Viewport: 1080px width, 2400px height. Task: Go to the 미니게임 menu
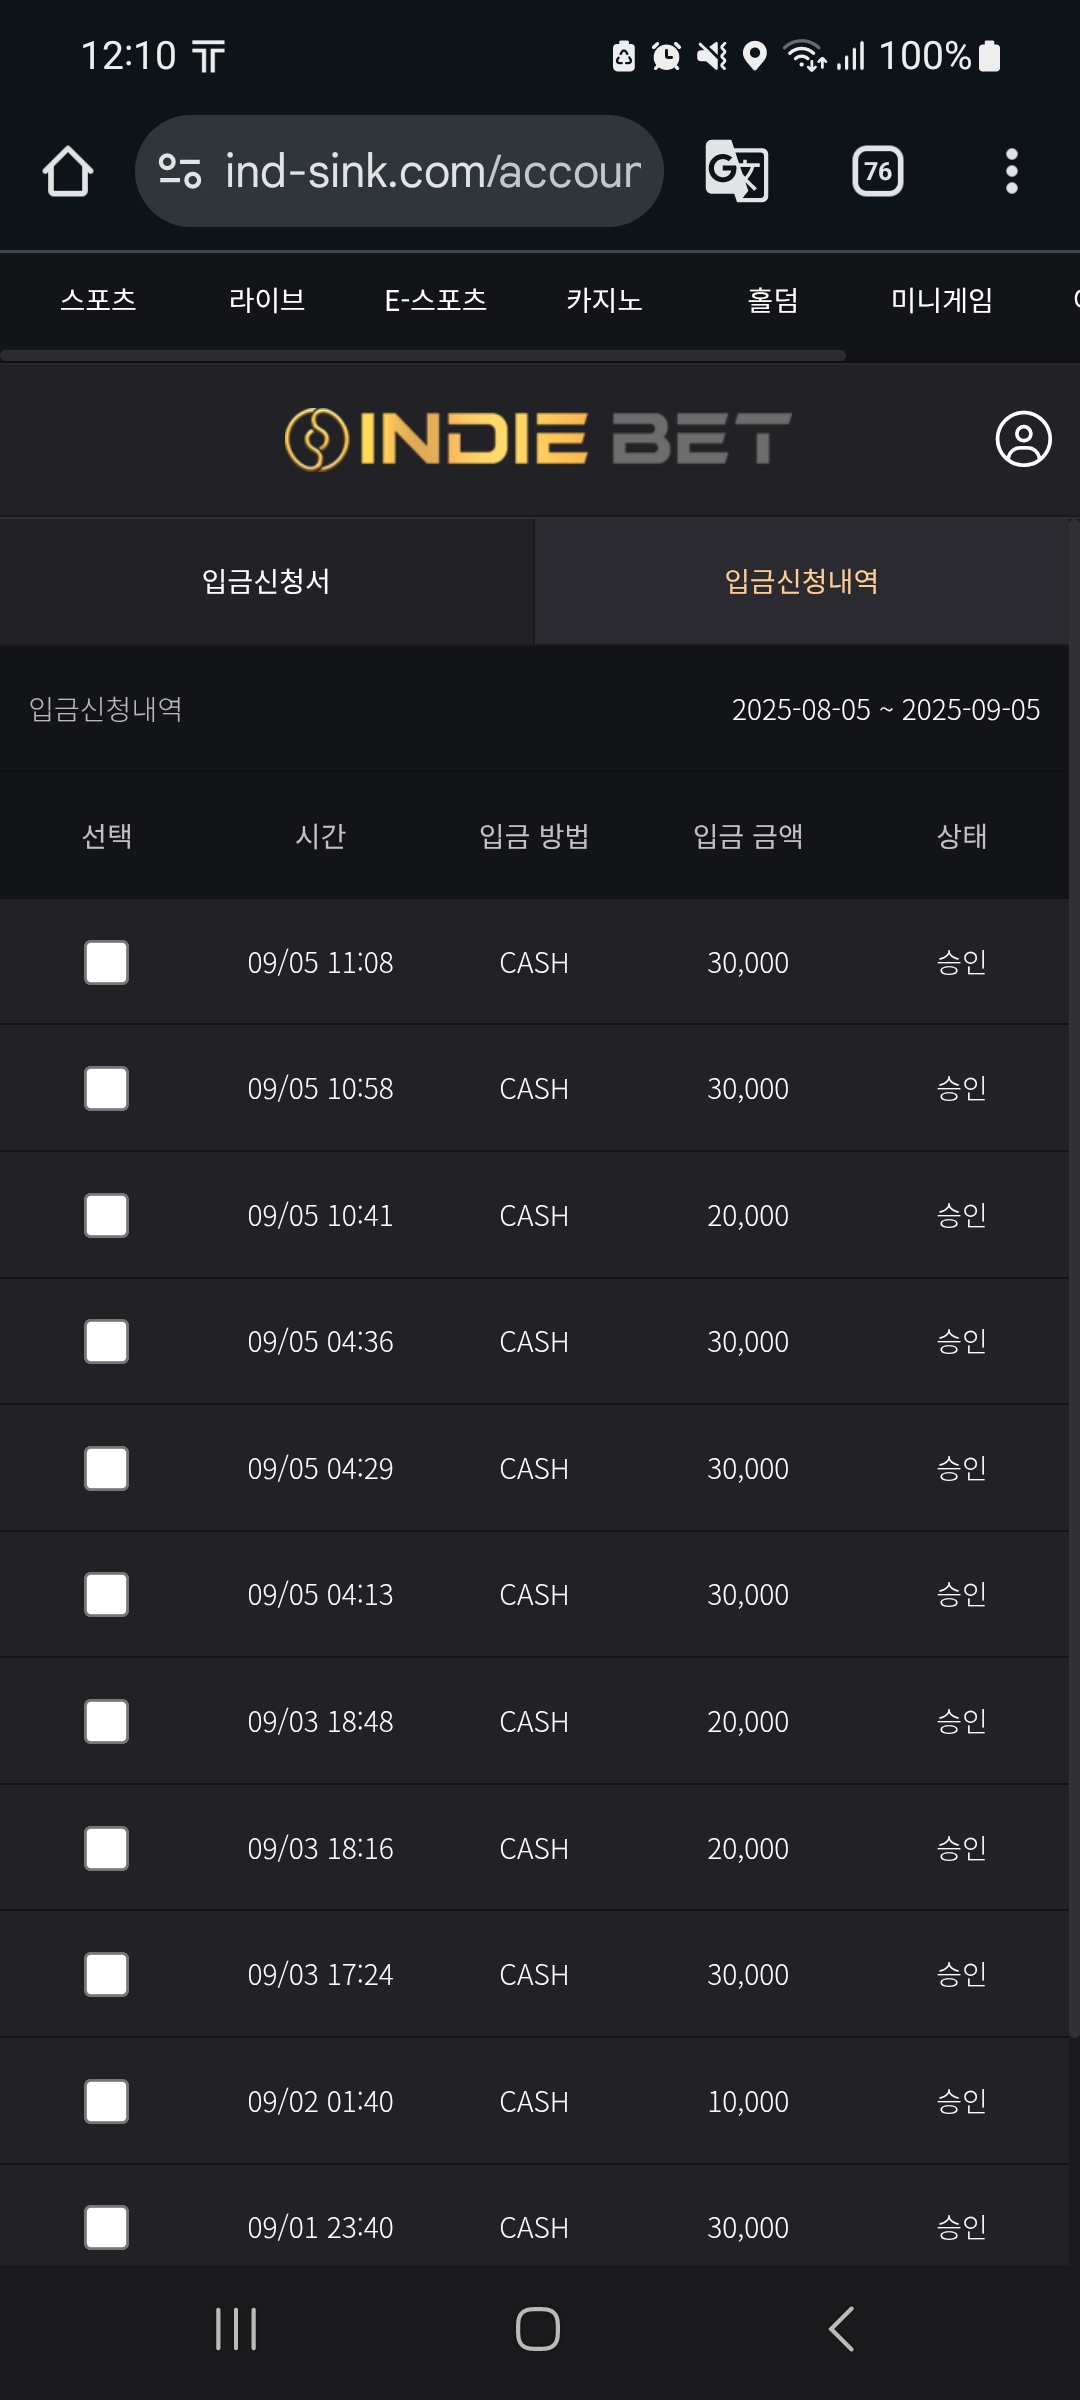pyautogui.click(x=941, y=300)
